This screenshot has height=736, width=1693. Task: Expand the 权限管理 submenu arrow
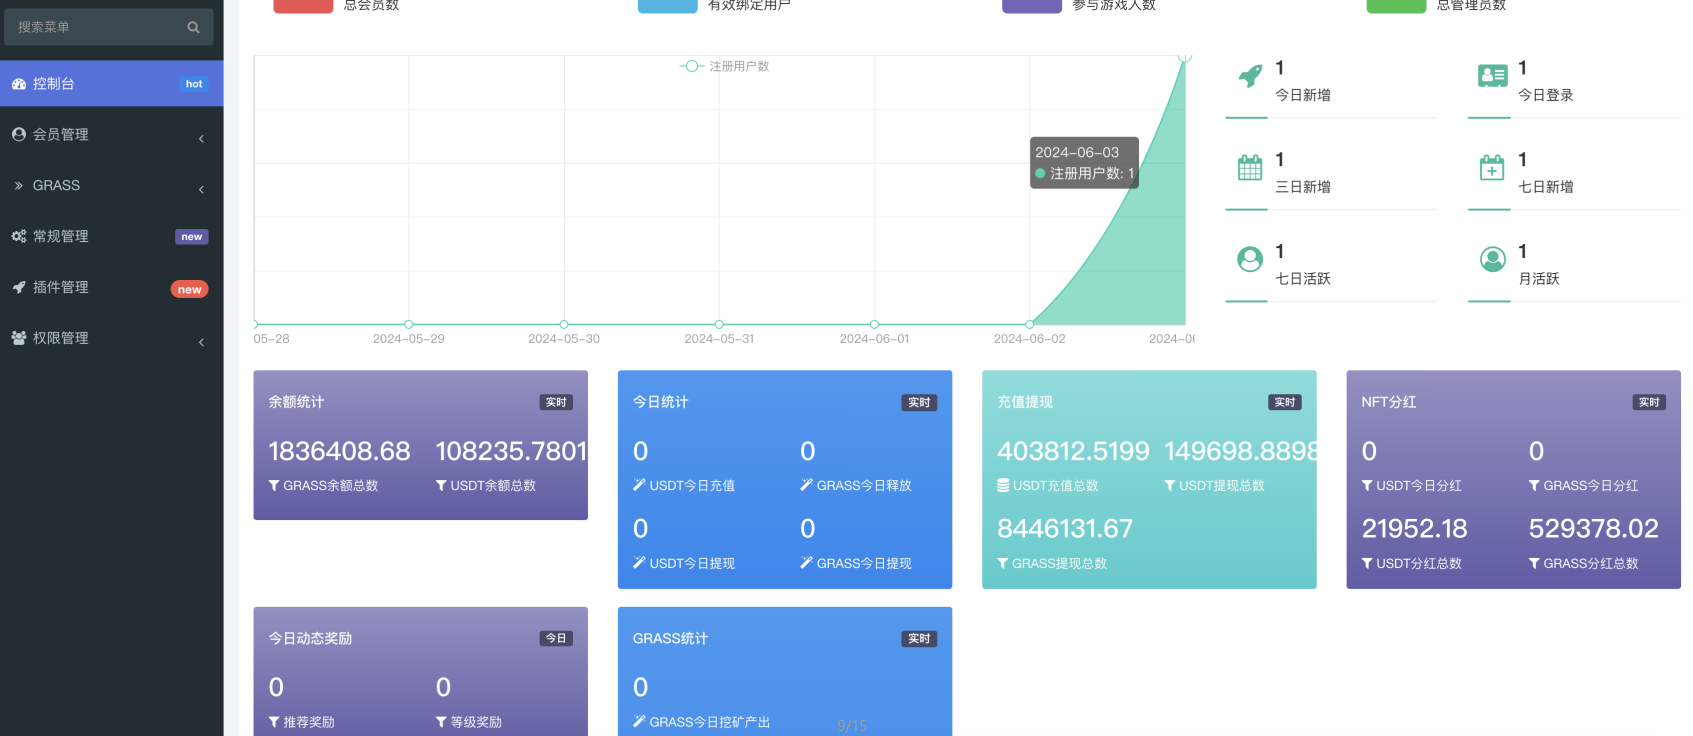coord(201,343)
